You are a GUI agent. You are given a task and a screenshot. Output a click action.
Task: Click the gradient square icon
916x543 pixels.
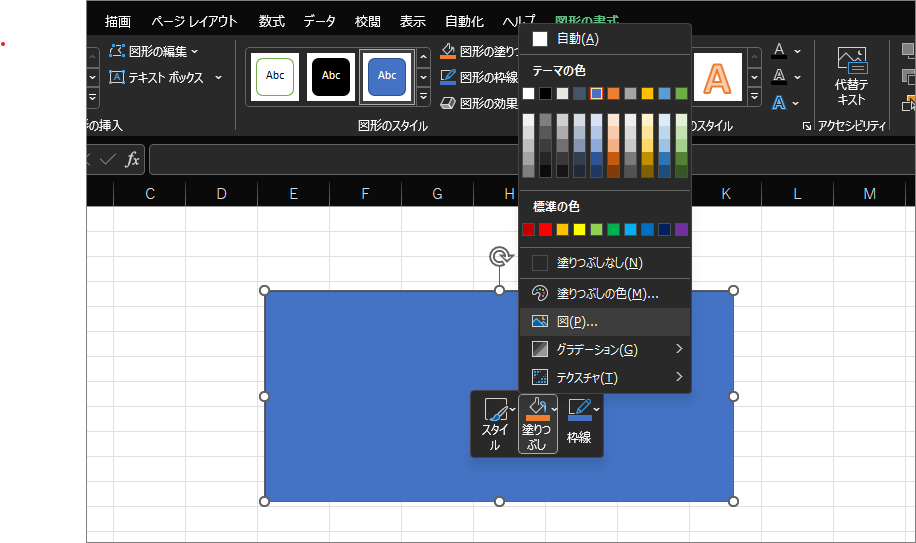540,349
